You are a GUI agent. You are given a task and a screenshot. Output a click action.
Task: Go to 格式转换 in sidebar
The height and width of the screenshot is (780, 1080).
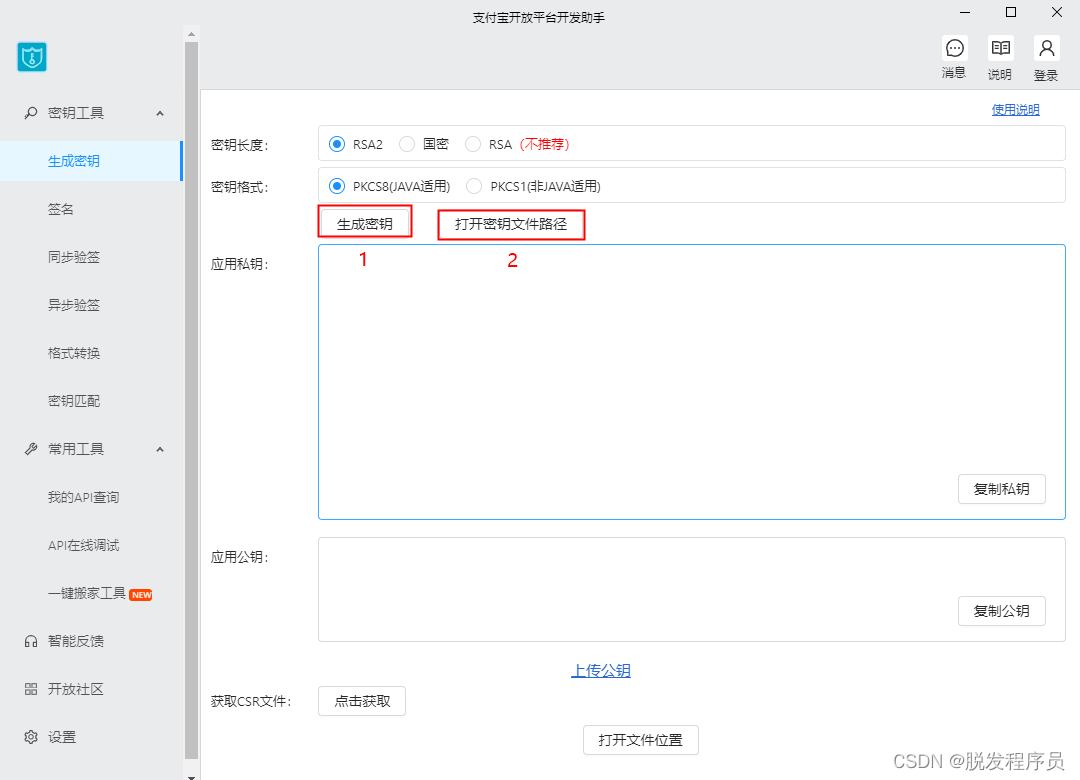coord(74,353)
